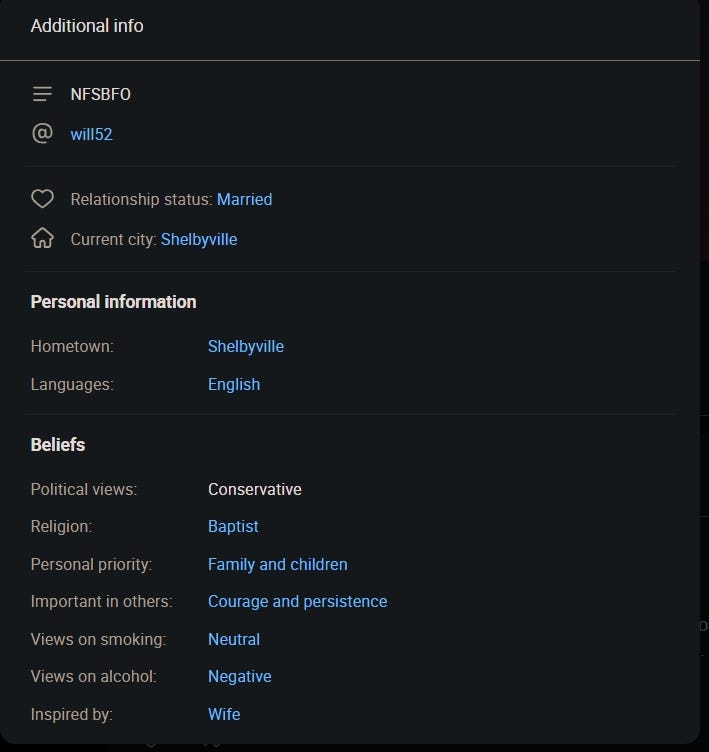Image resolution: width=709 pixels, height=752 pixels.
Task: Click the status lines icon beside NFSBFO
Action: click(x=42, y=94)
